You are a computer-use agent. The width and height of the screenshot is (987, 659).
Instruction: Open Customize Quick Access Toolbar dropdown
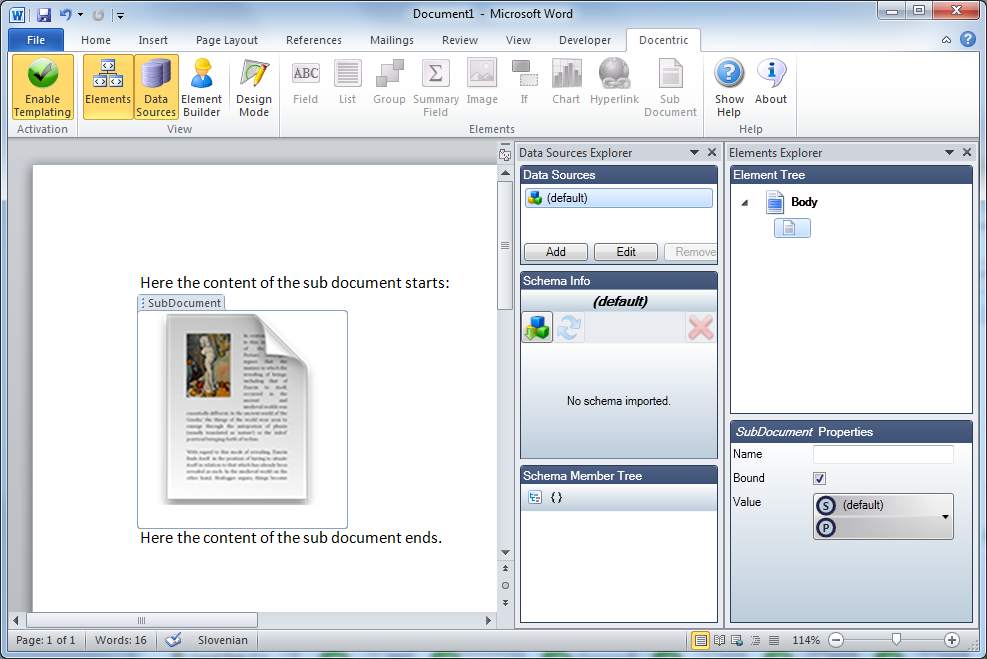pyautogui.click(x=120, y=15)
